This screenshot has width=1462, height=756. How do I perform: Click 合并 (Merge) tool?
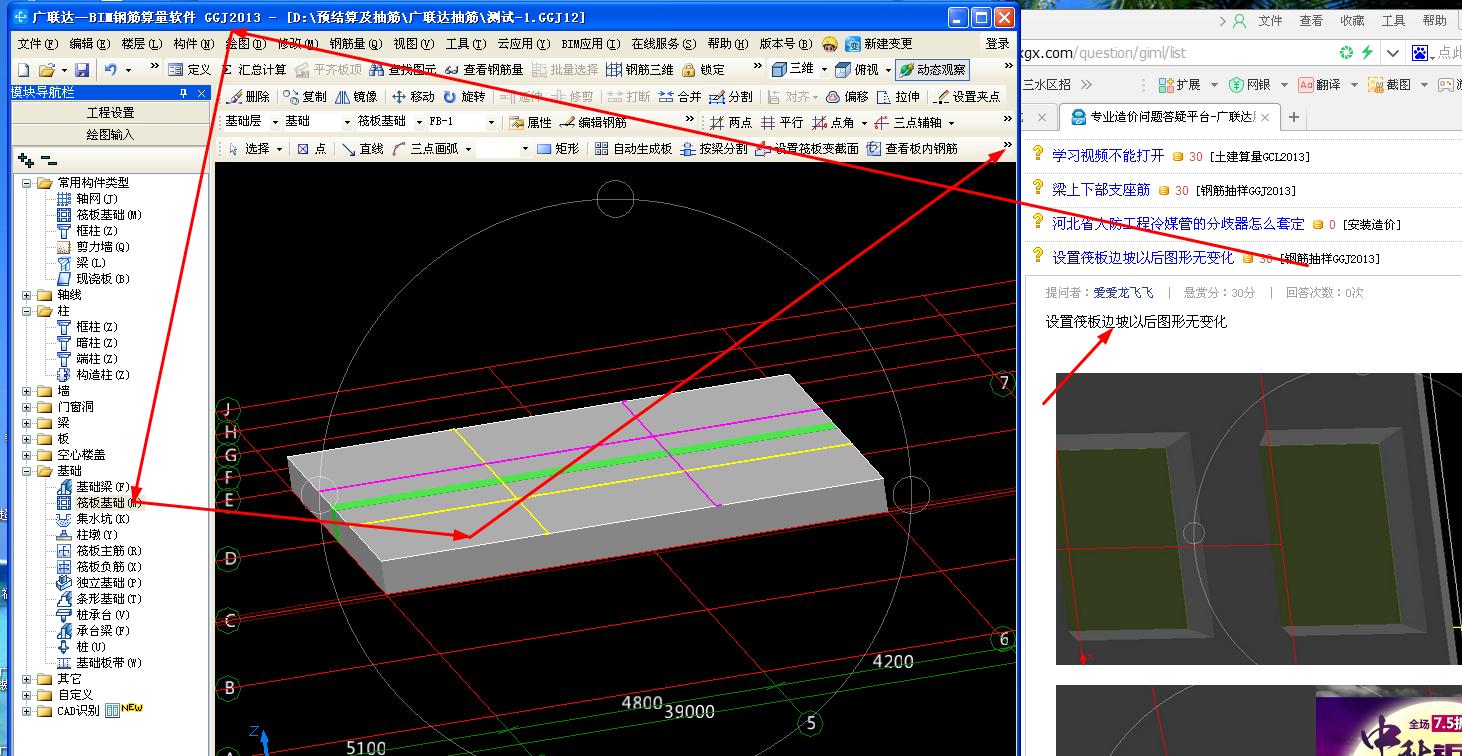[x=680, y=97]
